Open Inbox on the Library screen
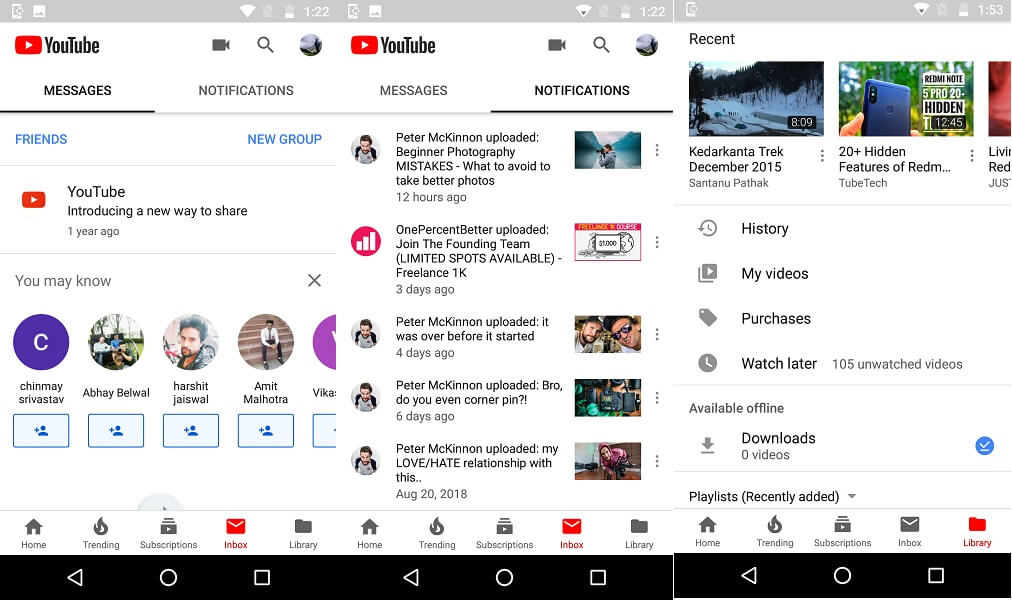The height and width of the screenshot is (600, 1012). click(x=910, y=532)
